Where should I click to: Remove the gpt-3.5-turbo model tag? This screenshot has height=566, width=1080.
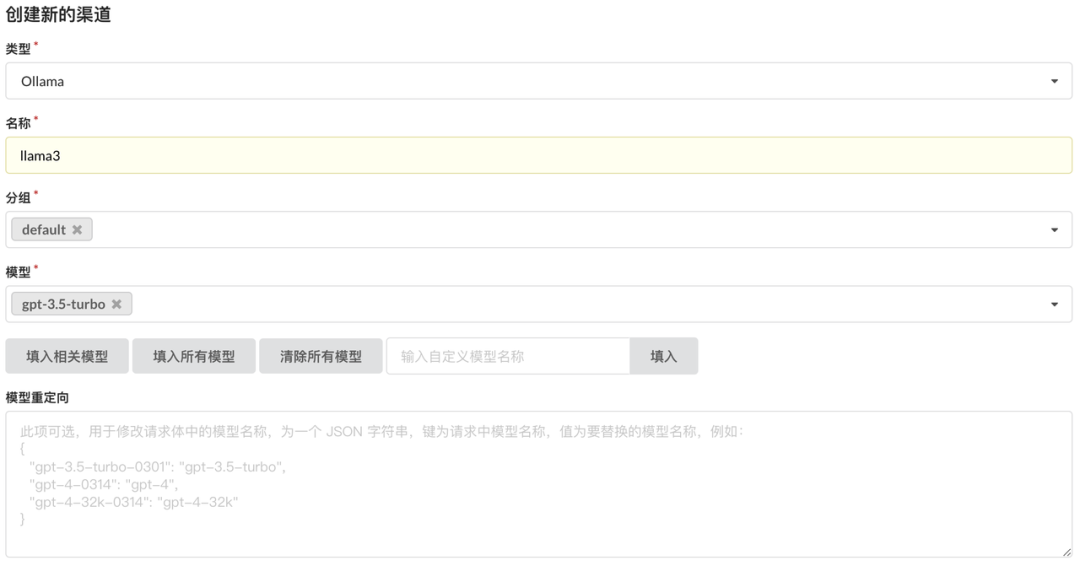[117, 304]
